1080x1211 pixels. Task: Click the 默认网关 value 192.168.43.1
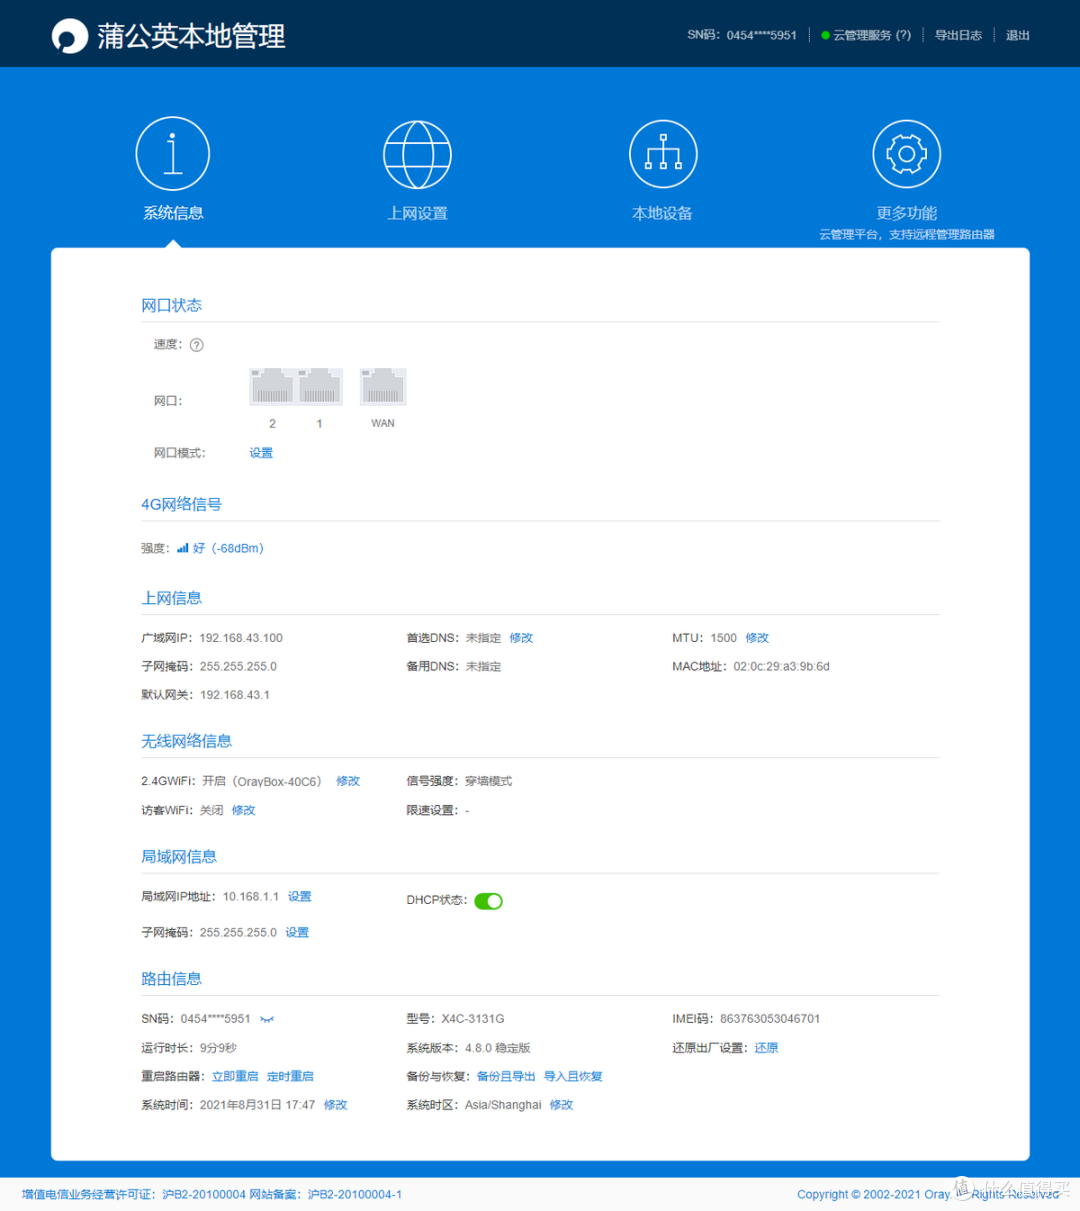235,695
